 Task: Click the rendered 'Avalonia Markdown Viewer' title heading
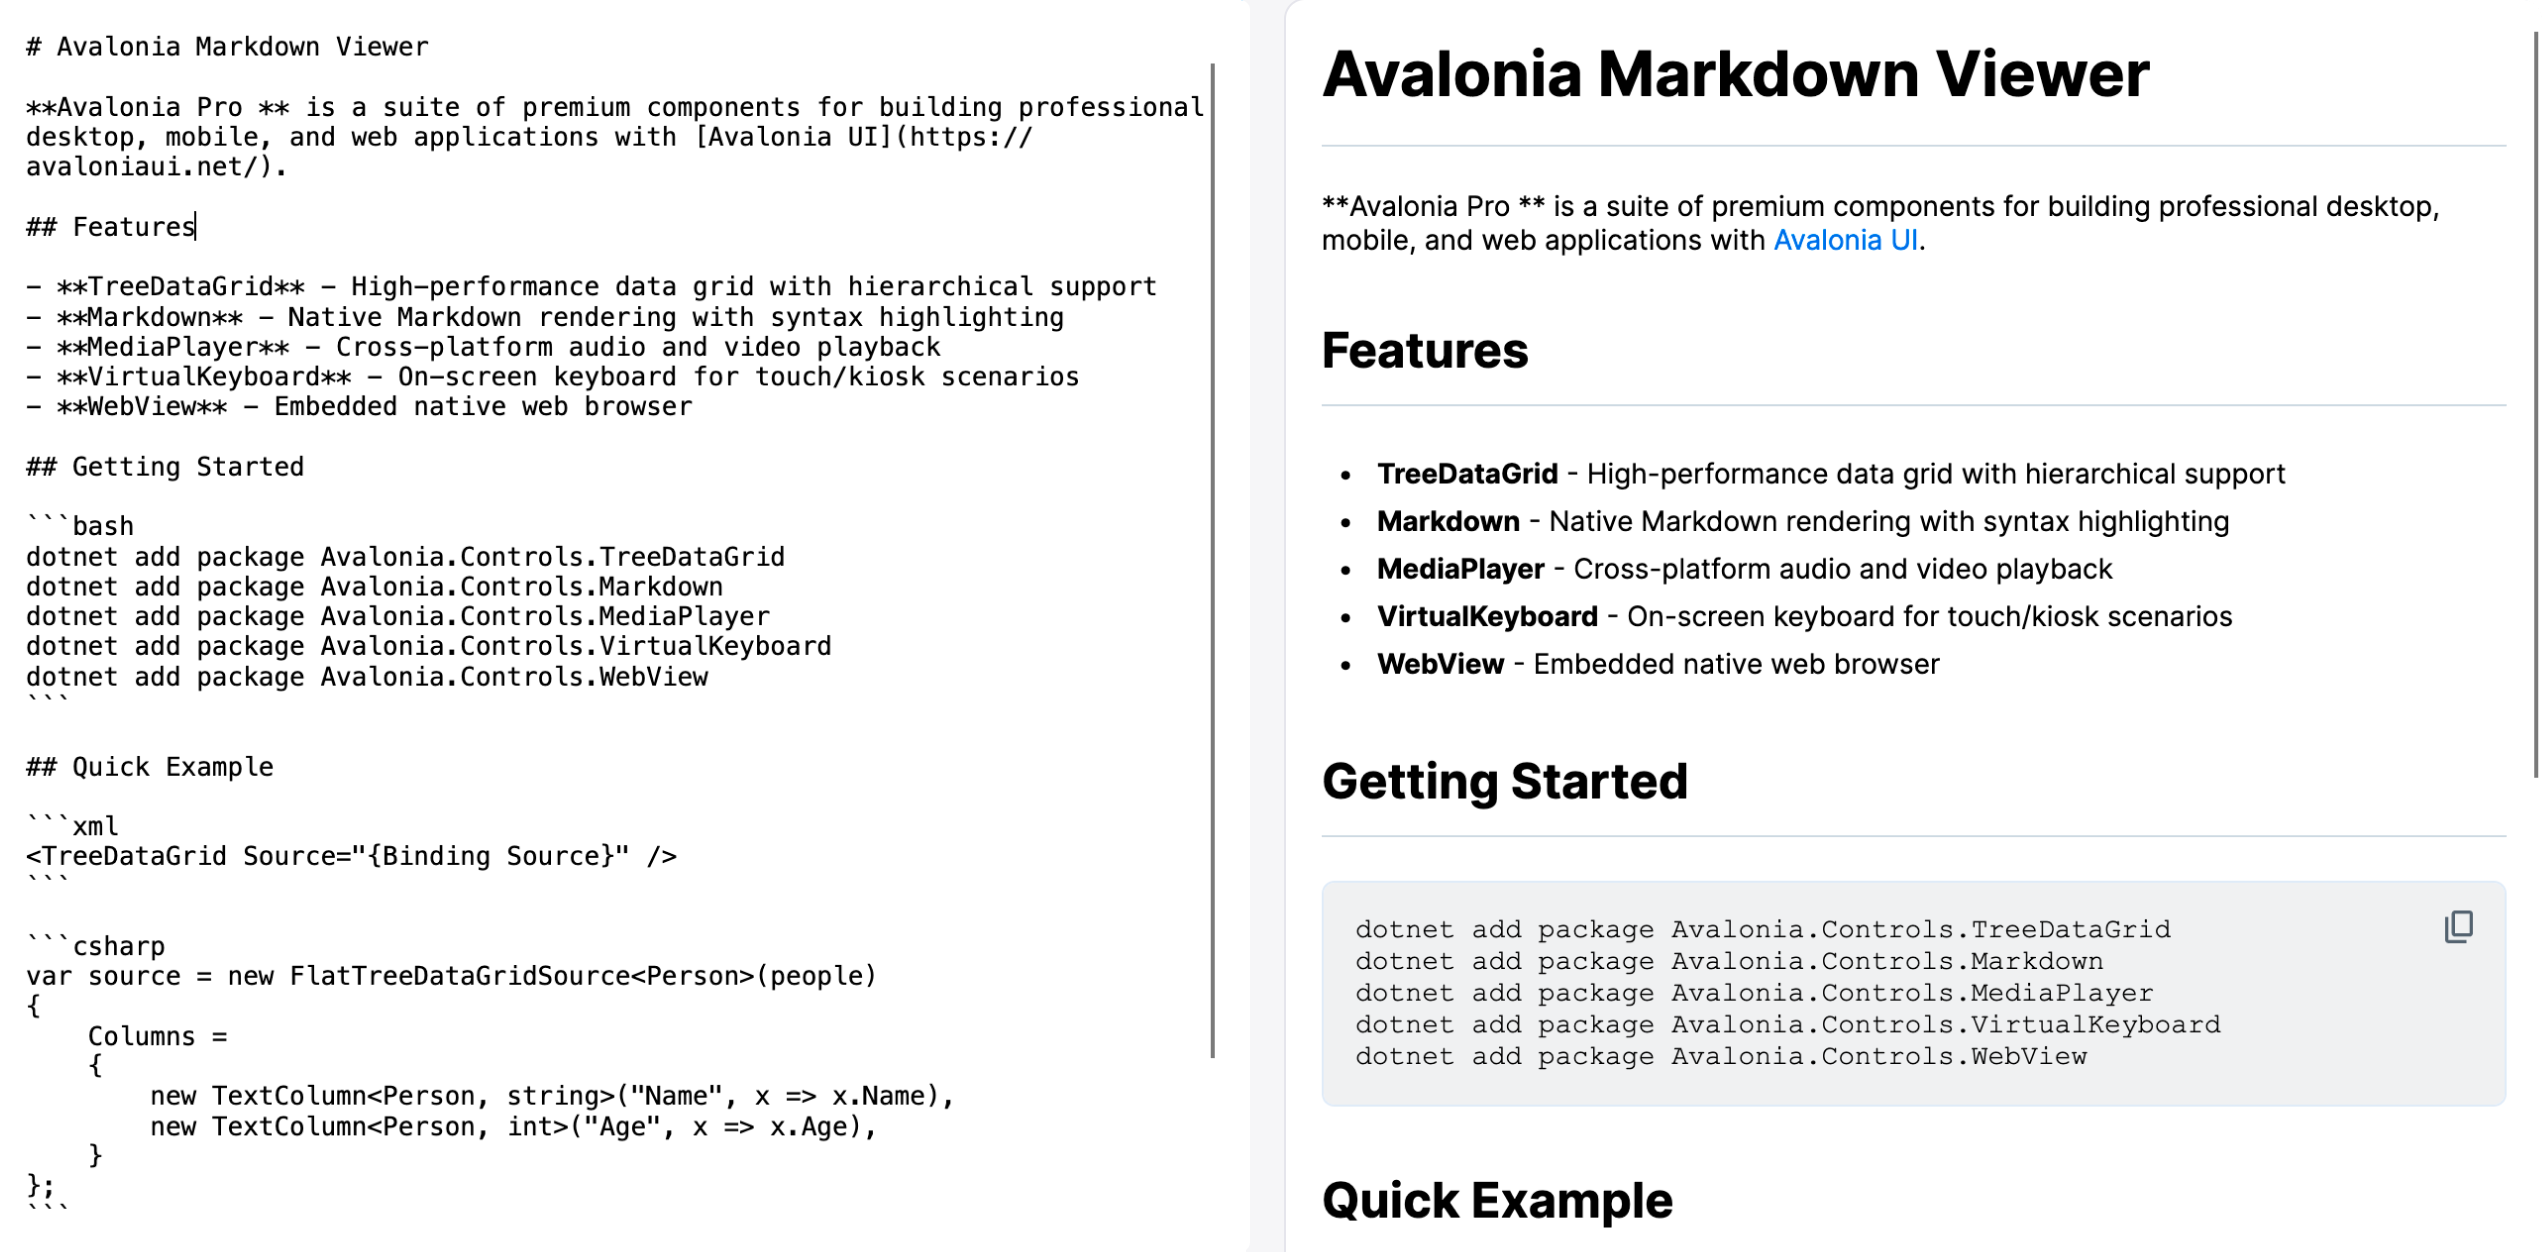pyautogui.click(x=1735, y=74)
